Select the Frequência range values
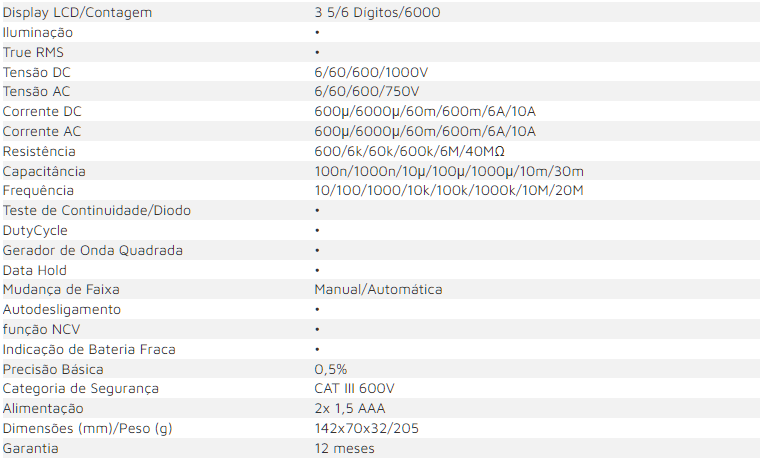This screenshot has height=460, width=761. 448,190
